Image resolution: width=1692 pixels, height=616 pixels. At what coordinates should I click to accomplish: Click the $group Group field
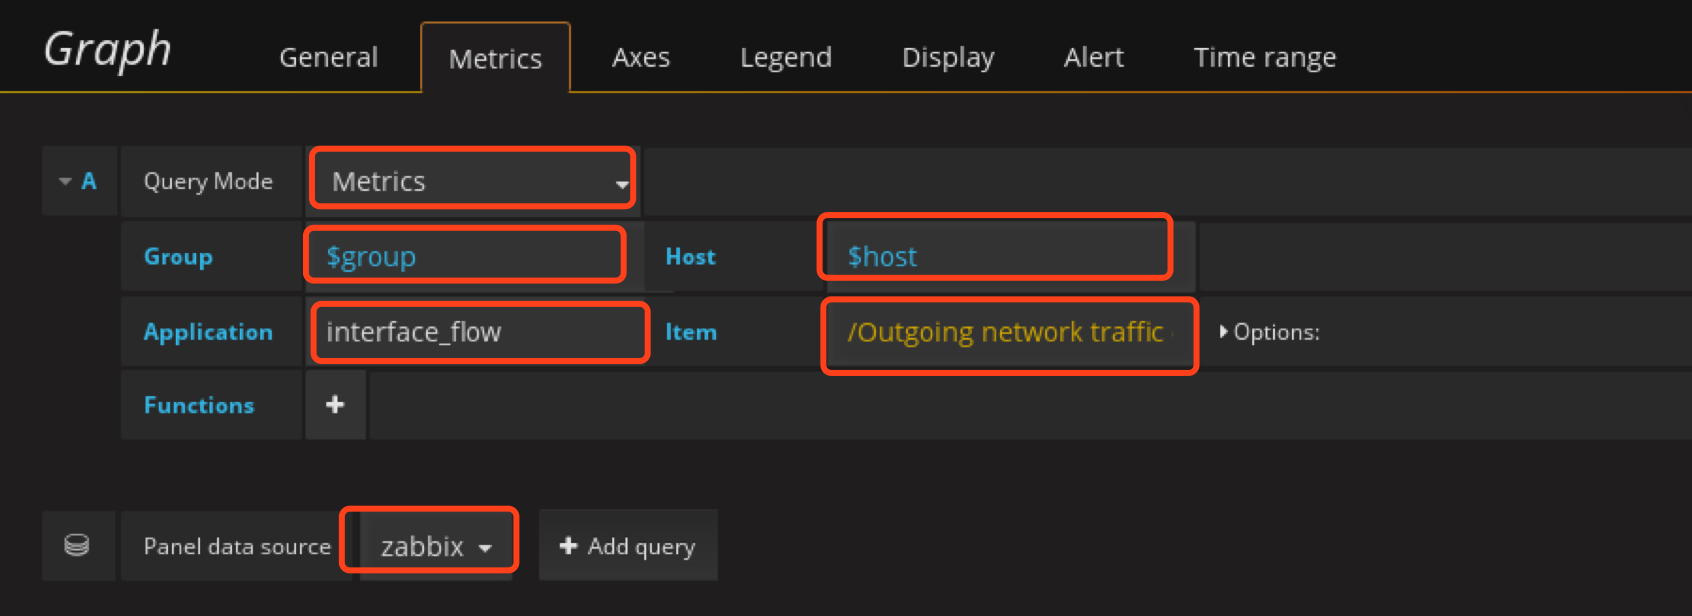click(x=465, y=257)
